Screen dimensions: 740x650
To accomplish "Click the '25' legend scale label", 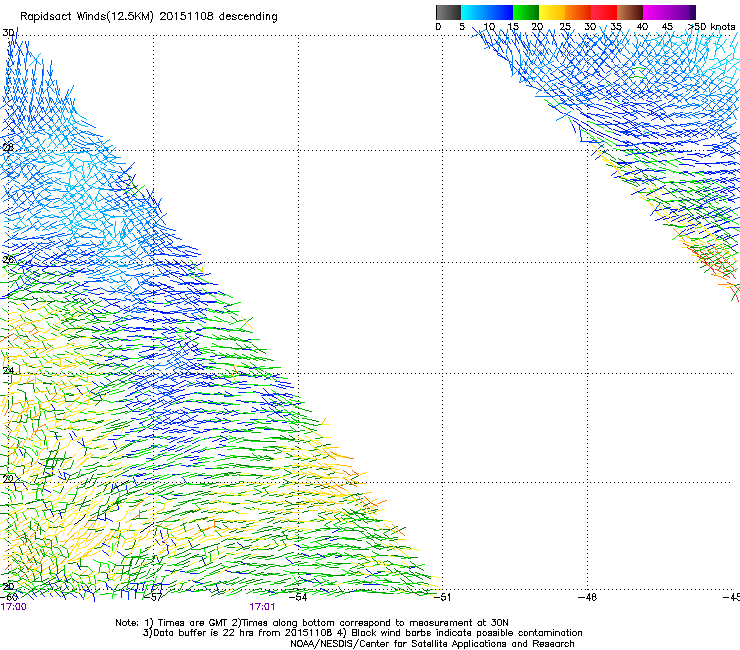I will pos(565,27).
